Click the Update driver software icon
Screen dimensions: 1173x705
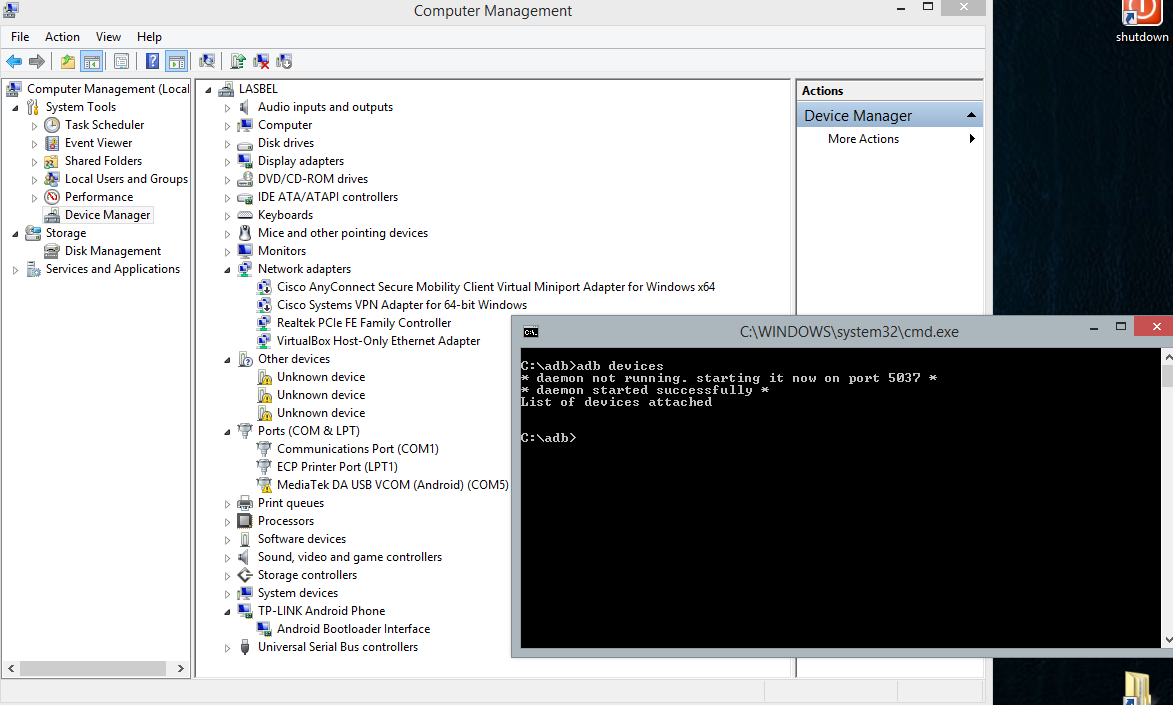pos(238,62)
